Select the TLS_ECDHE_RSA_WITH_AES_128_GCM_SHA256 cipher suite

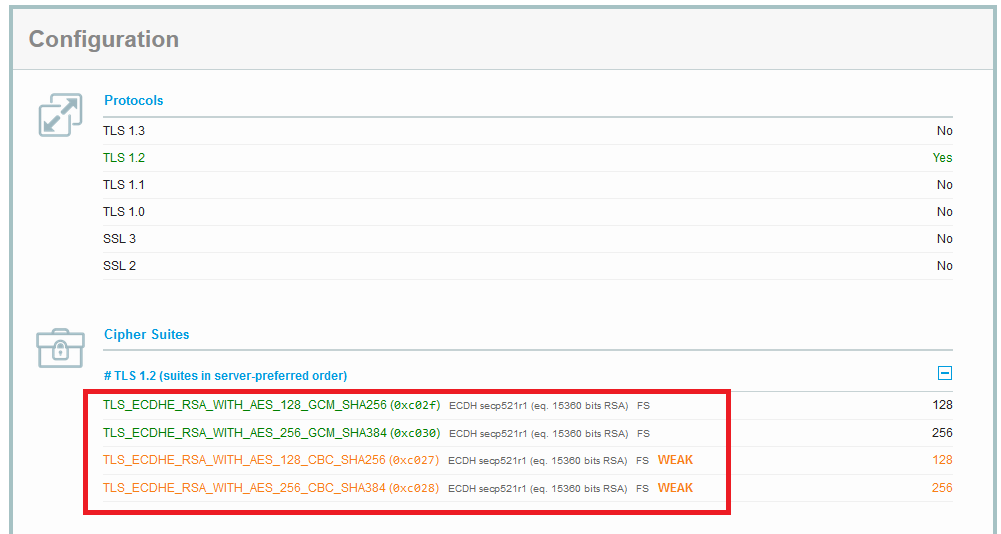point(244,405)
